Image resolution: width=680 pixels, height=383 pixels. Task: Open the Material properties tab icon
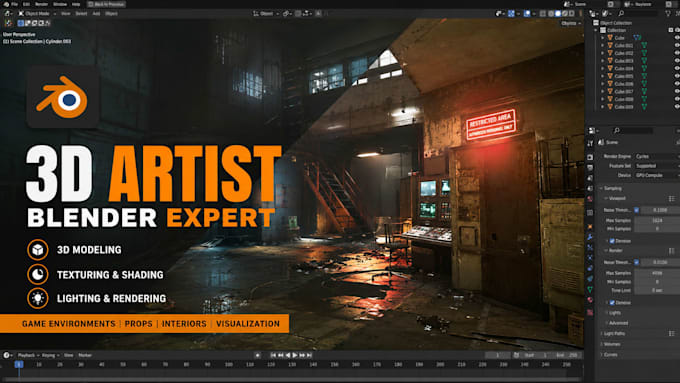(x=590, y=300)
